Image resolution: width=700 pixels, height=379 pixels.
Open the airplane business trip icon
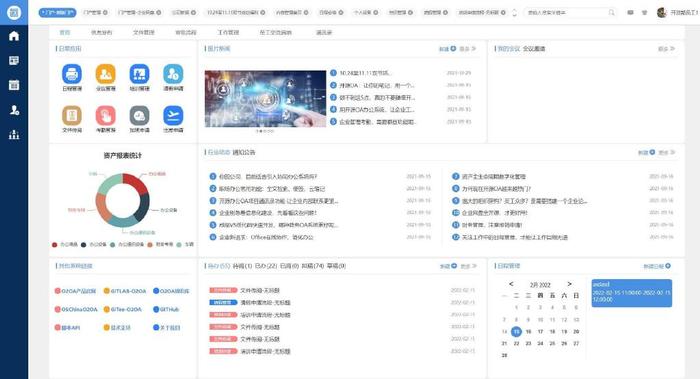pos(173,116)
